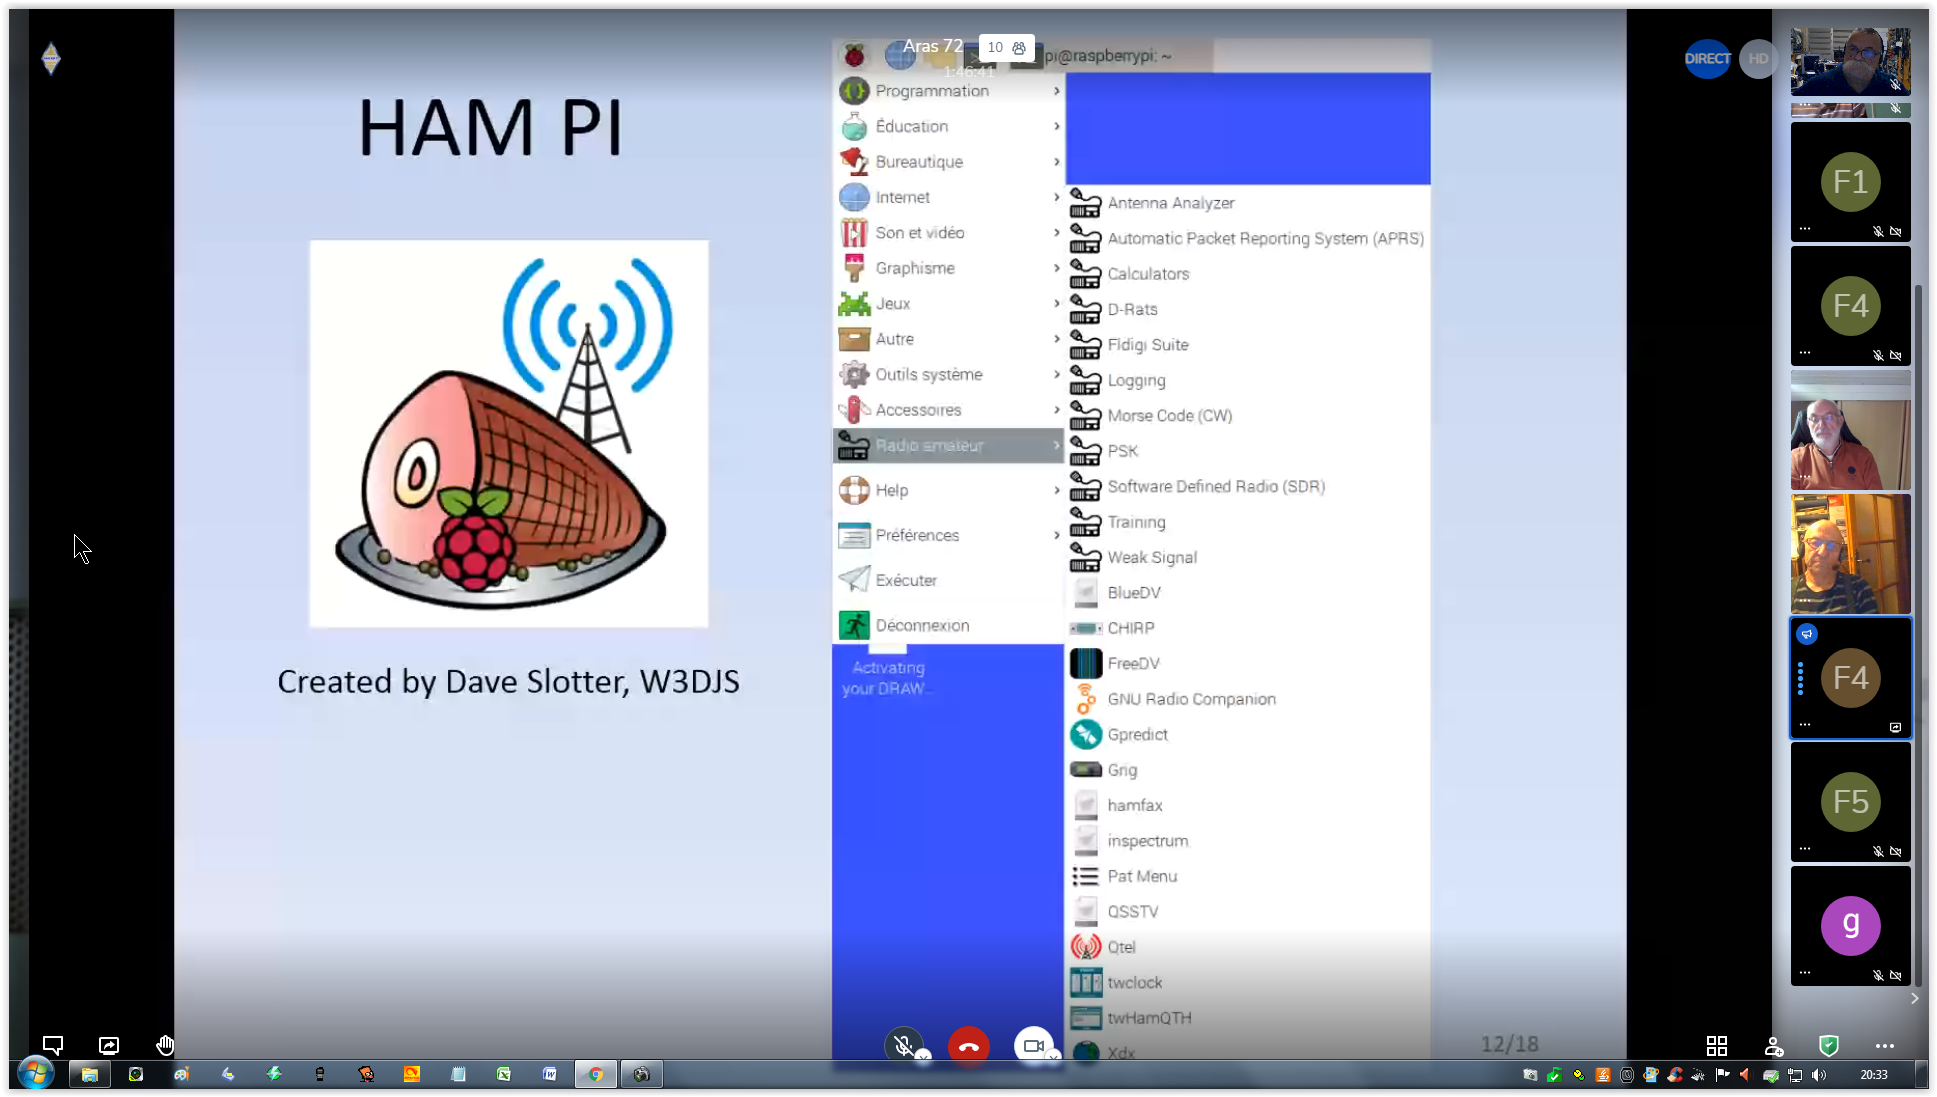
Task: Select the F1 participant thumbnail
Action: [1850, 181]
